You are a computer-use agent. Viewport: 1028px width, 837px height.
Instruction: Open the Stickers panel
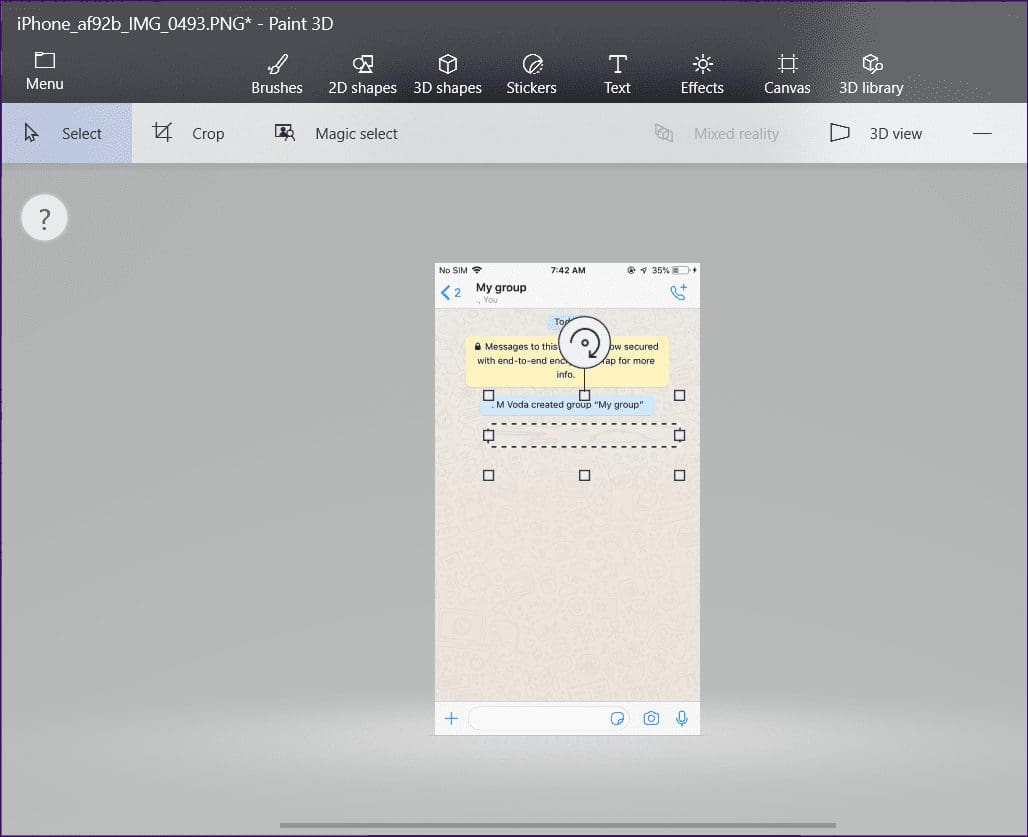[x=531, y=75]
